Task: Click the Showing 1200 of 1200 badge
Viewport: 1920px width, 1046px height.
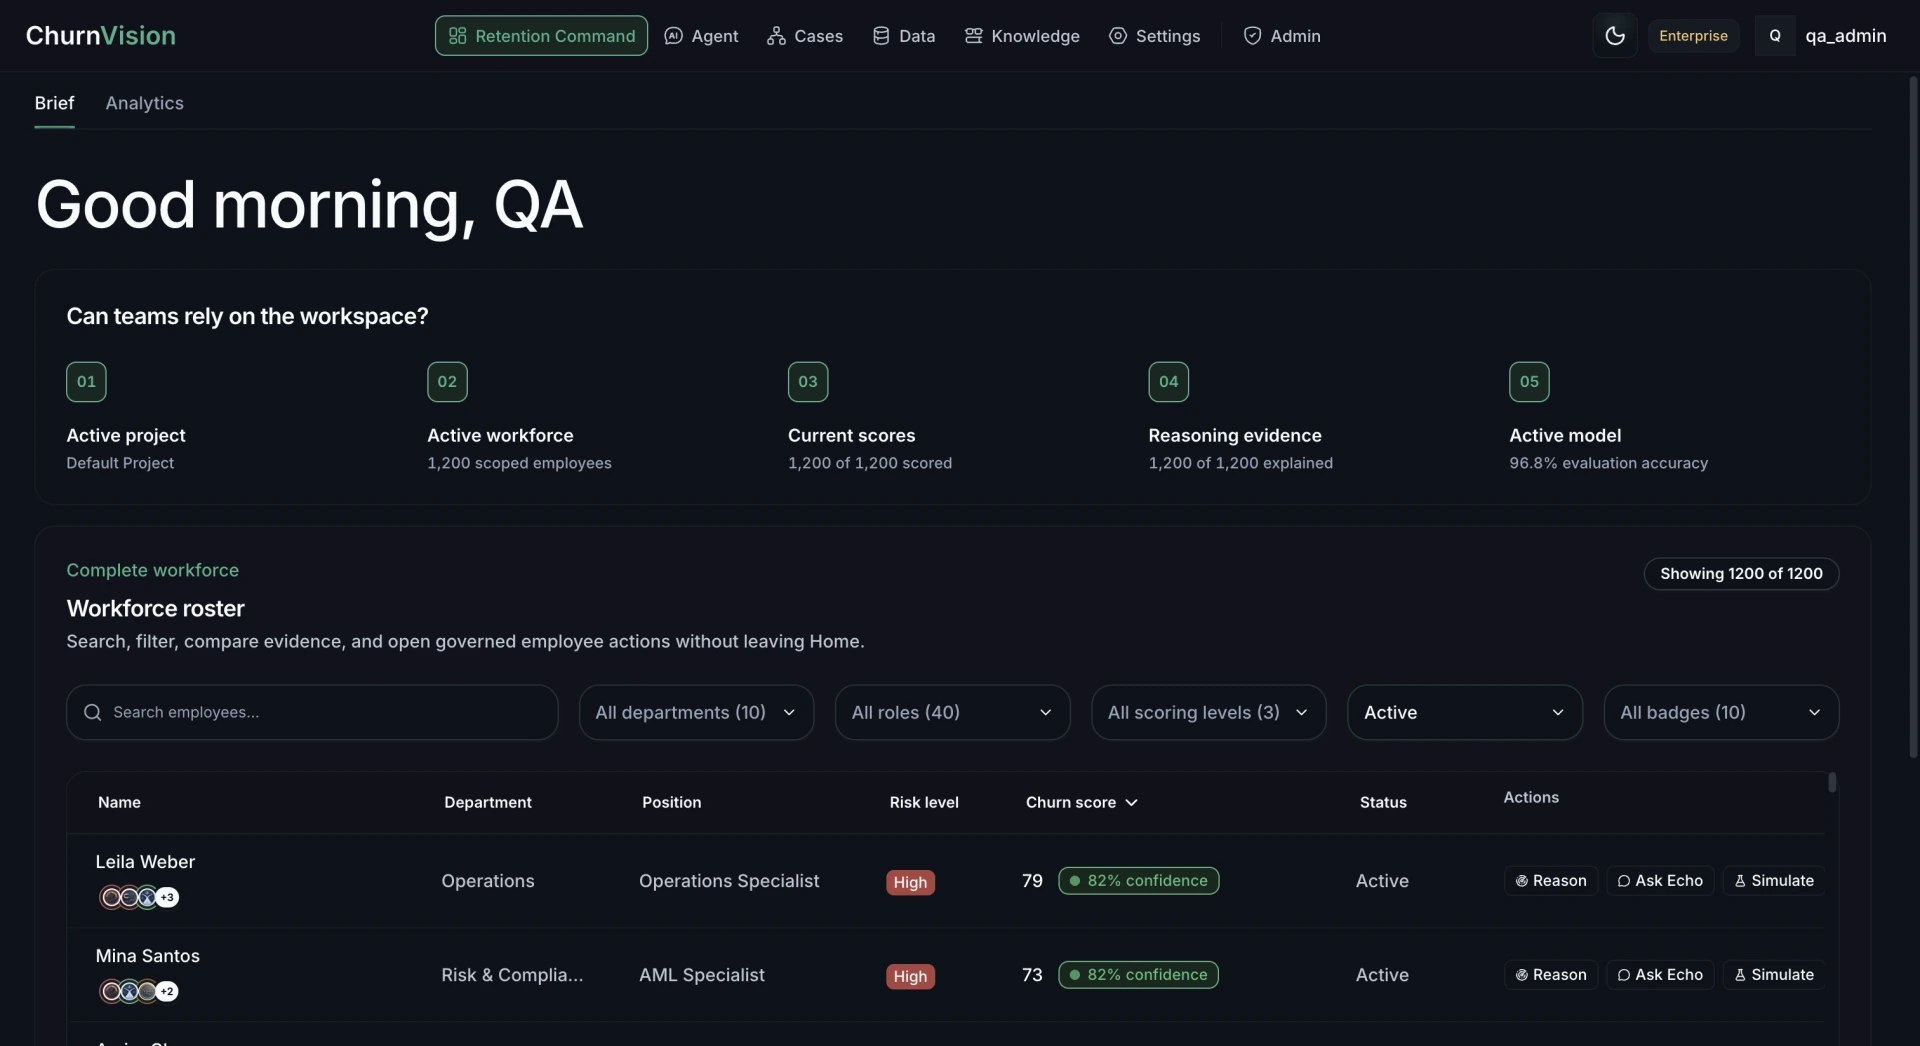Action: 1741,574
